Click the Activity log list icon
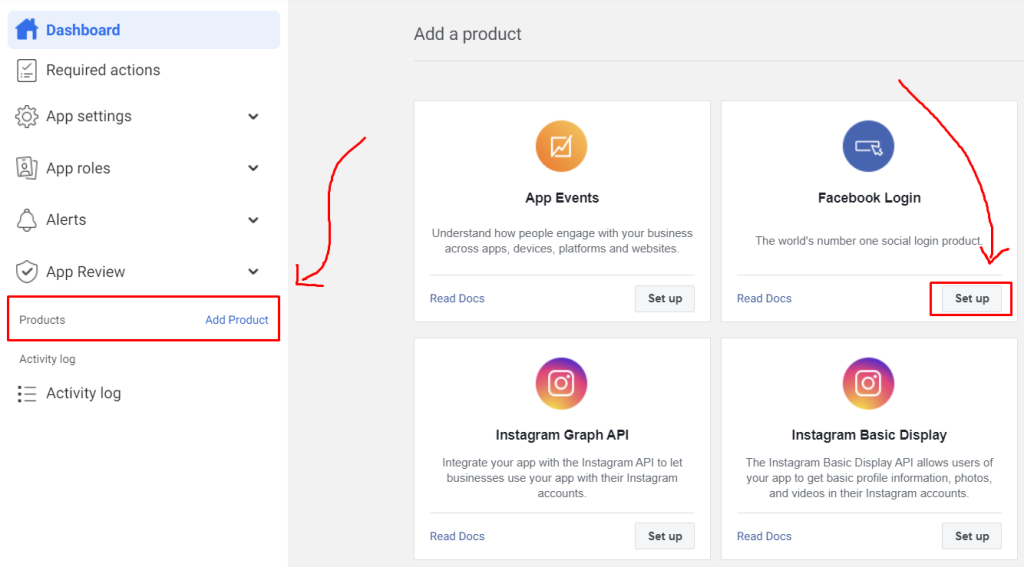Image resolution: width=1024 pixels, height=567 pixels. click(27, 393)
